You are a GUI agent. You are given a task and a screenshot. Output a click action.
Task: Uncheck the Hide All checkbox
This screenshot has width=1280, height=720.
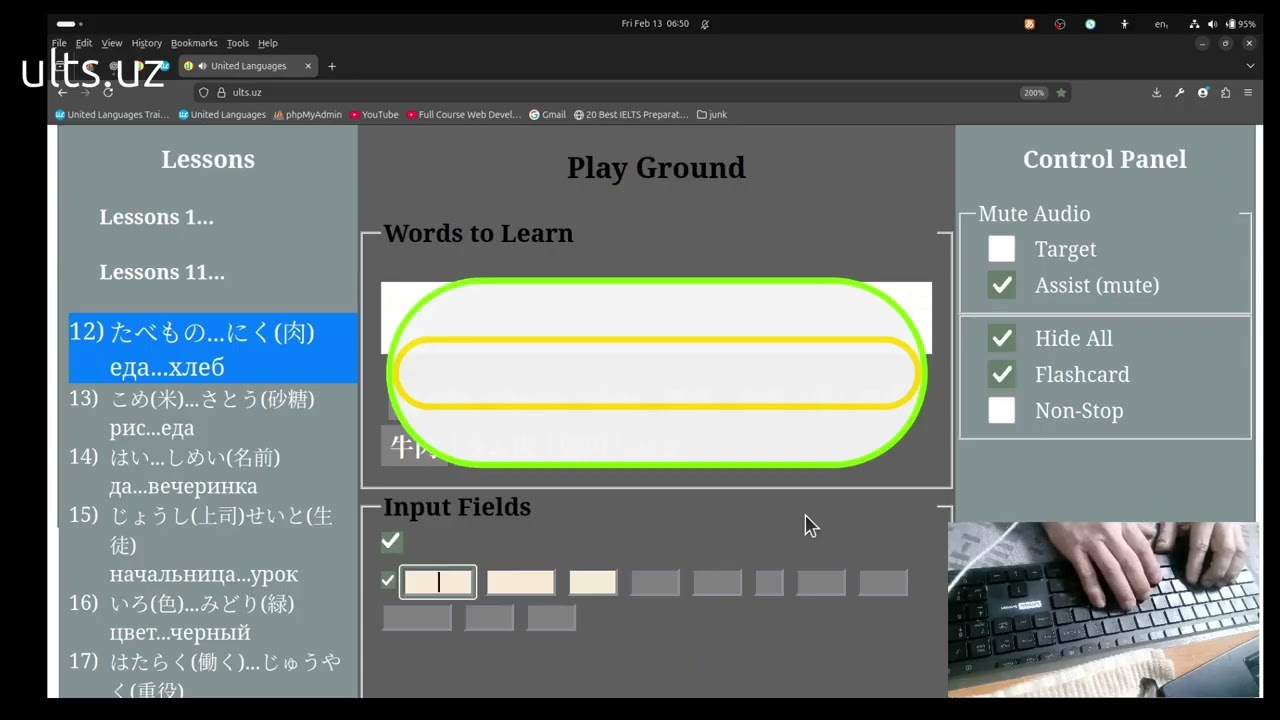(1001, 338)
